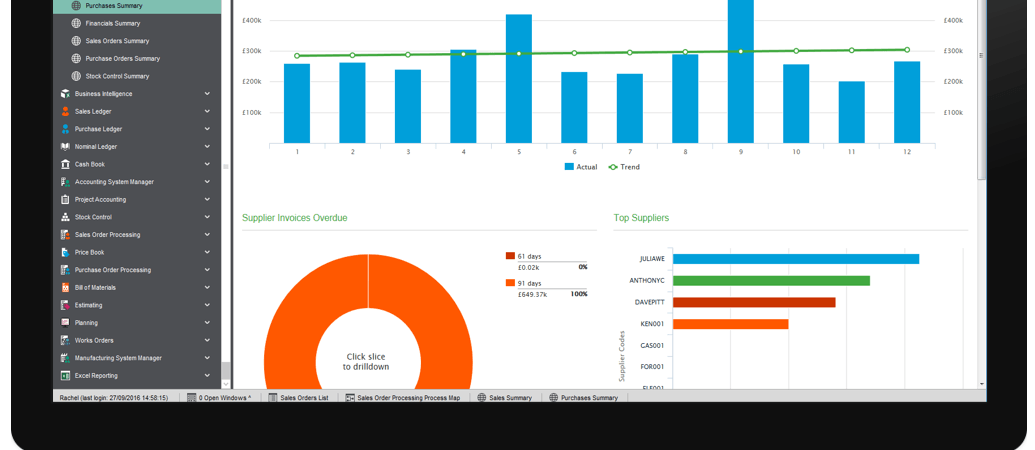This screenshot has height=450, width=1035.
Task: Expand the Works Orders chevron
Action: tap(207, 340)
